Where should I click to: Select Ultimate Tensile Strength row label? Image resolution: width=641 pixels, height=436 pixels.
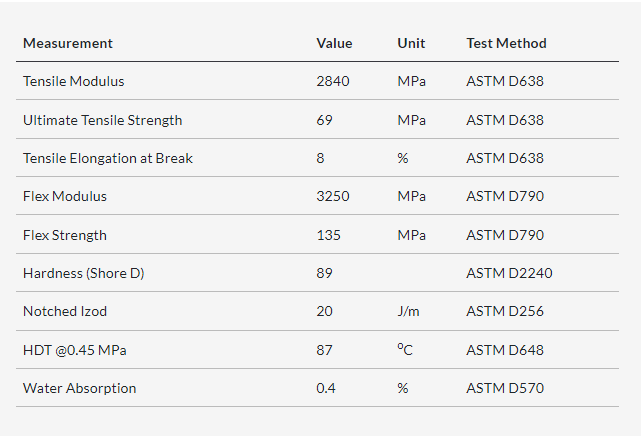[x=103, y=120]
